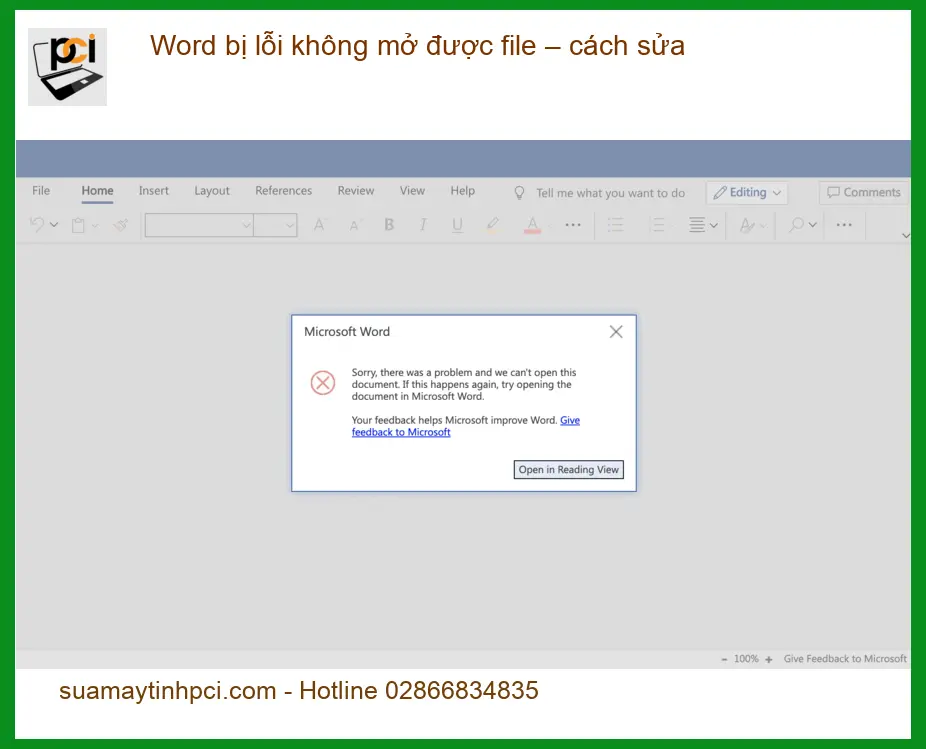
Task: Expand the Find dropdown arrow
Action: tap(813, 225)
